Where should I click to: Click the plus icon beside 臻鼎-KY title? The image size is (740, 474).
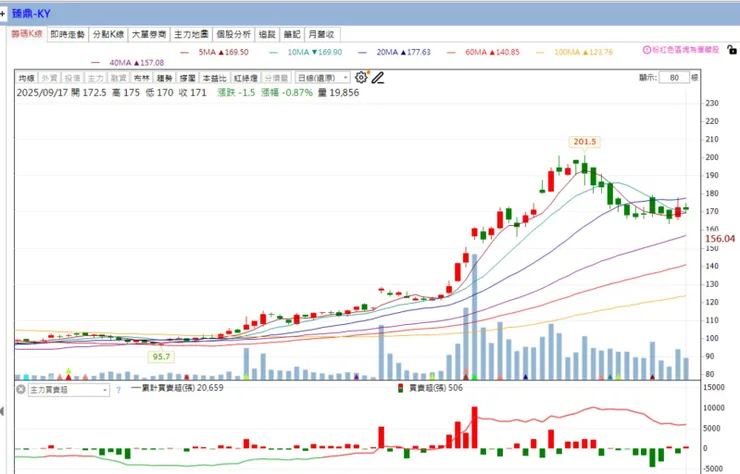pyautogui.click(x=2, y=14)
